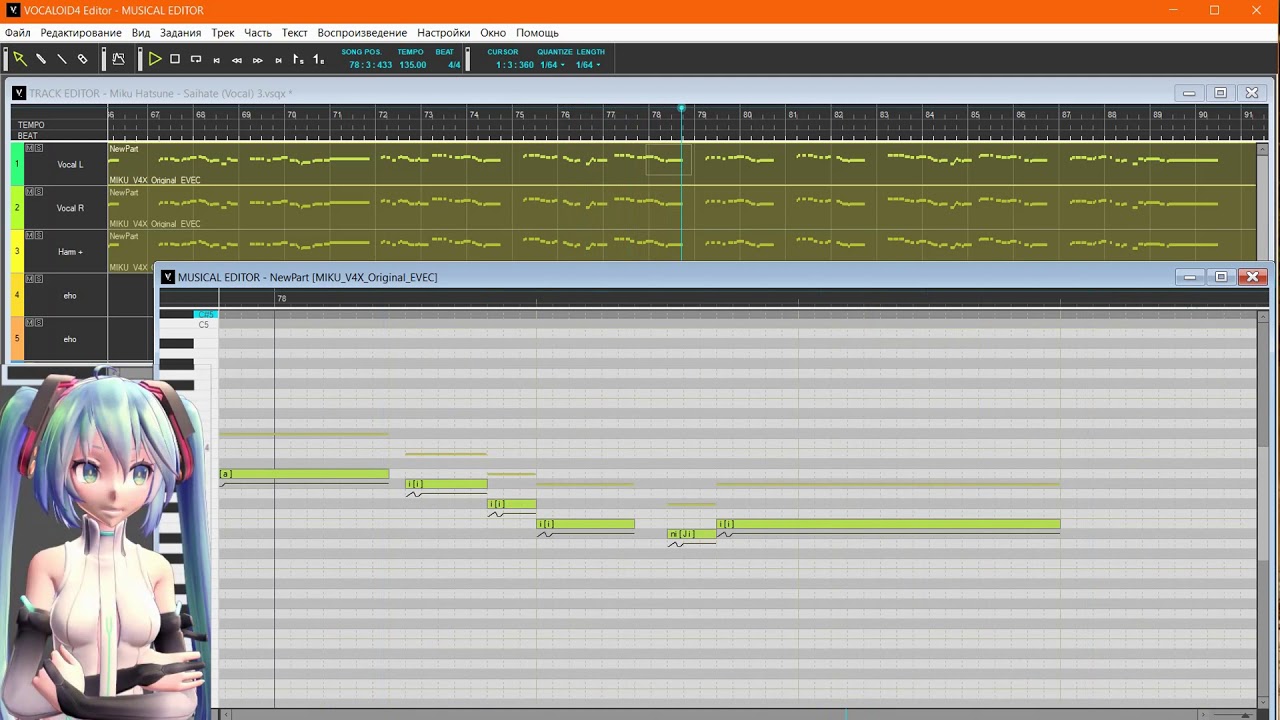Toggle loop playback button
The width and height of the screenshot is (1280, 720).
tap(196, 59)
